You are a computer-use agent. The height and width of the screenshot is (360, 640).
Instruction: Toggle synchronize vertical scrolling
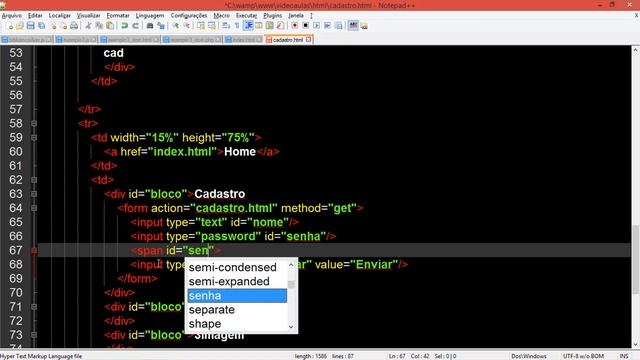201,26
